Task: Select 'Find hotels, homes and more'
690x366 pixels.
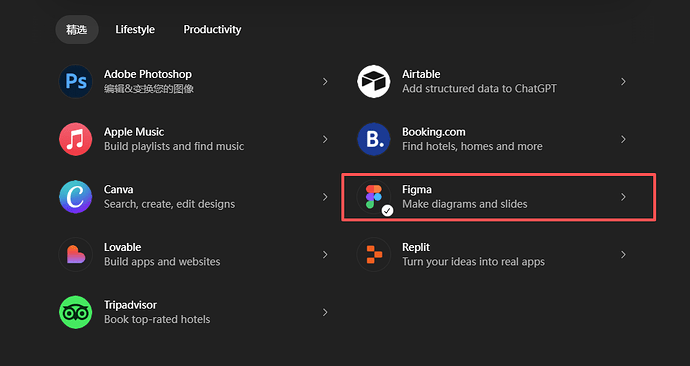Action: [472, 146]
